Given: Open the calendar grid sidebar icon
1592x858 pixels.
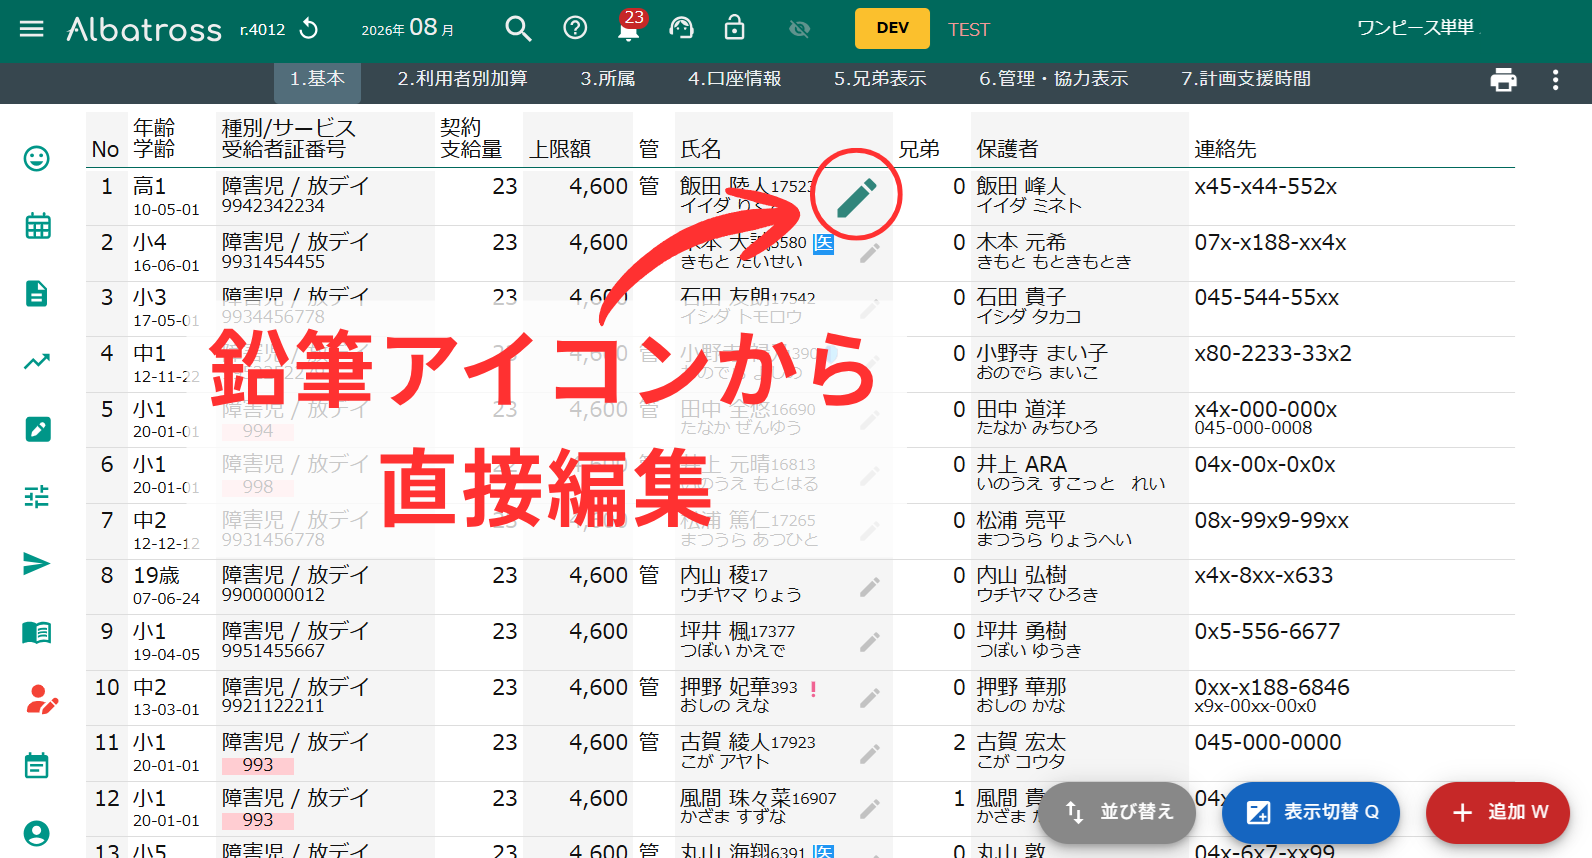Looking at the screenshot, I should pos(38,226).
